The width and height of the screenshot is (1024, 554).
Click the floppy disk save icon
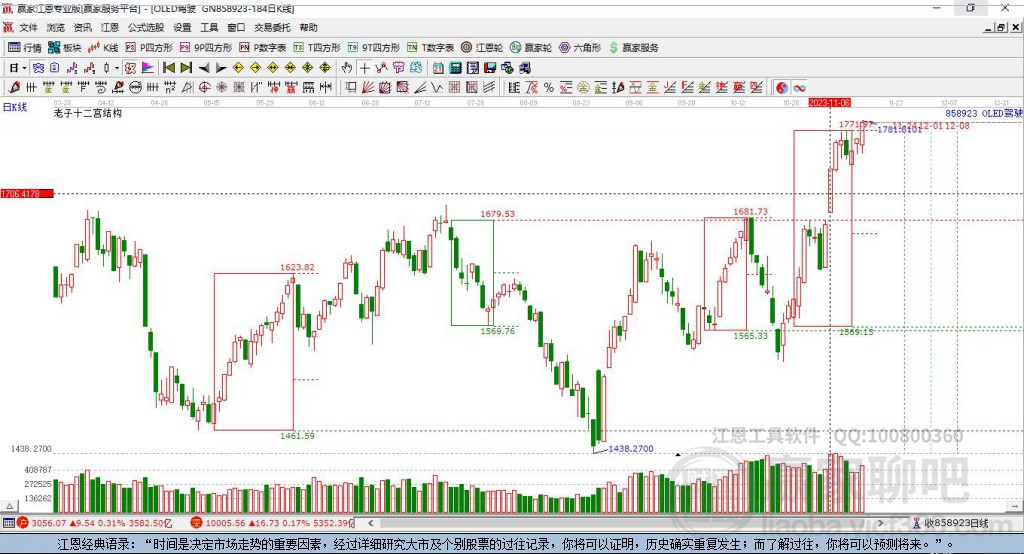[490, 68]
